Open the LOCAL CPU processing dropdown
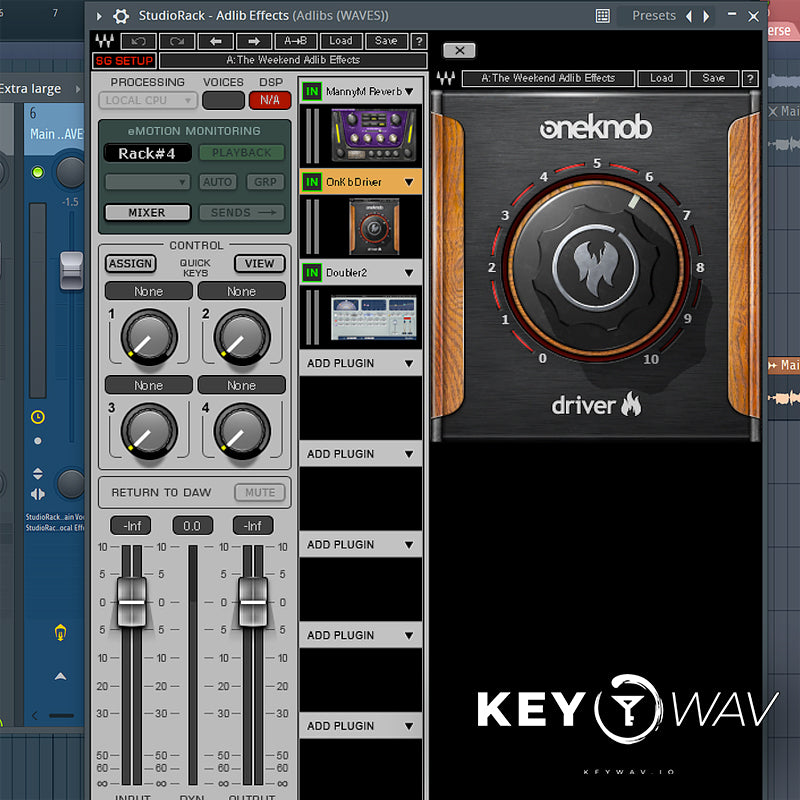800x800 pixels. coord(148,101)
